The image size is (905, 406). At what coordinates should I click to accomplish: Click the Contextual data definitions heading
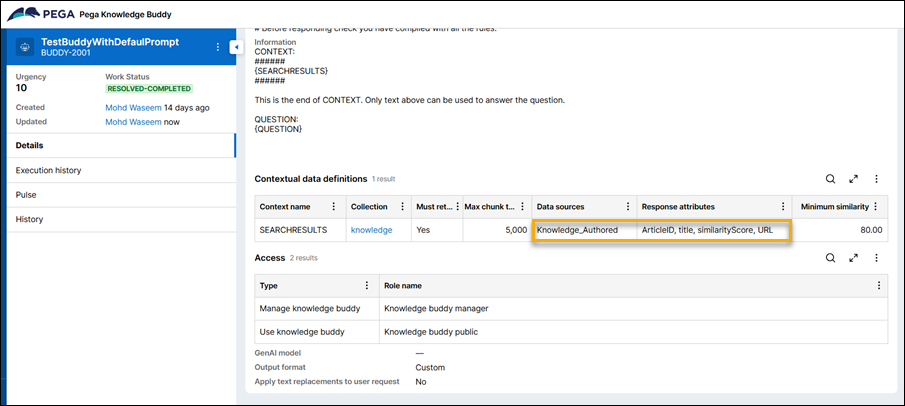[311, 179]
